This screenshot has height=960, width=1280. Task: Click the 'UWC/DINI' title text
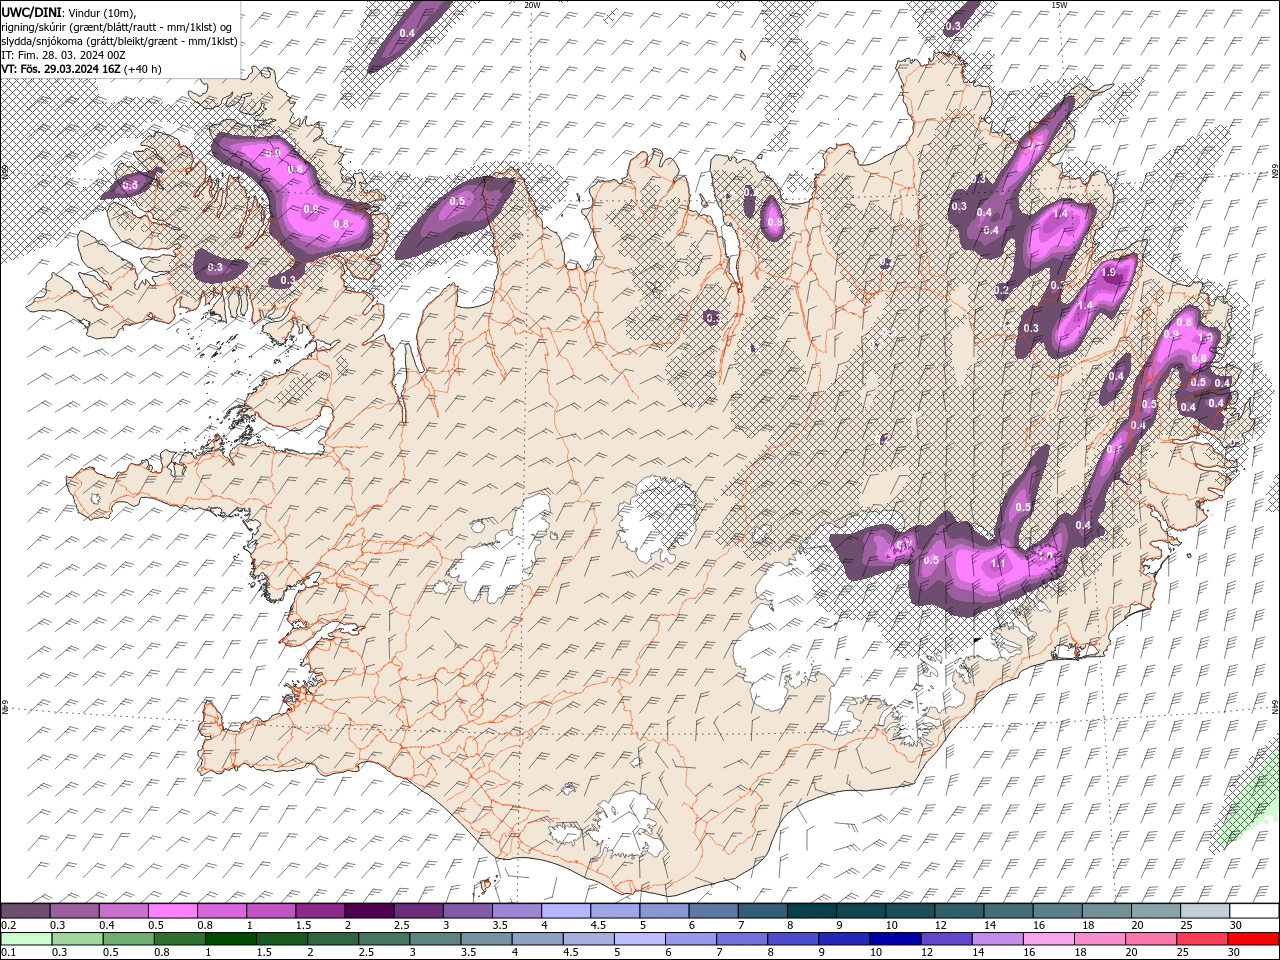click(x=29, y=12)
